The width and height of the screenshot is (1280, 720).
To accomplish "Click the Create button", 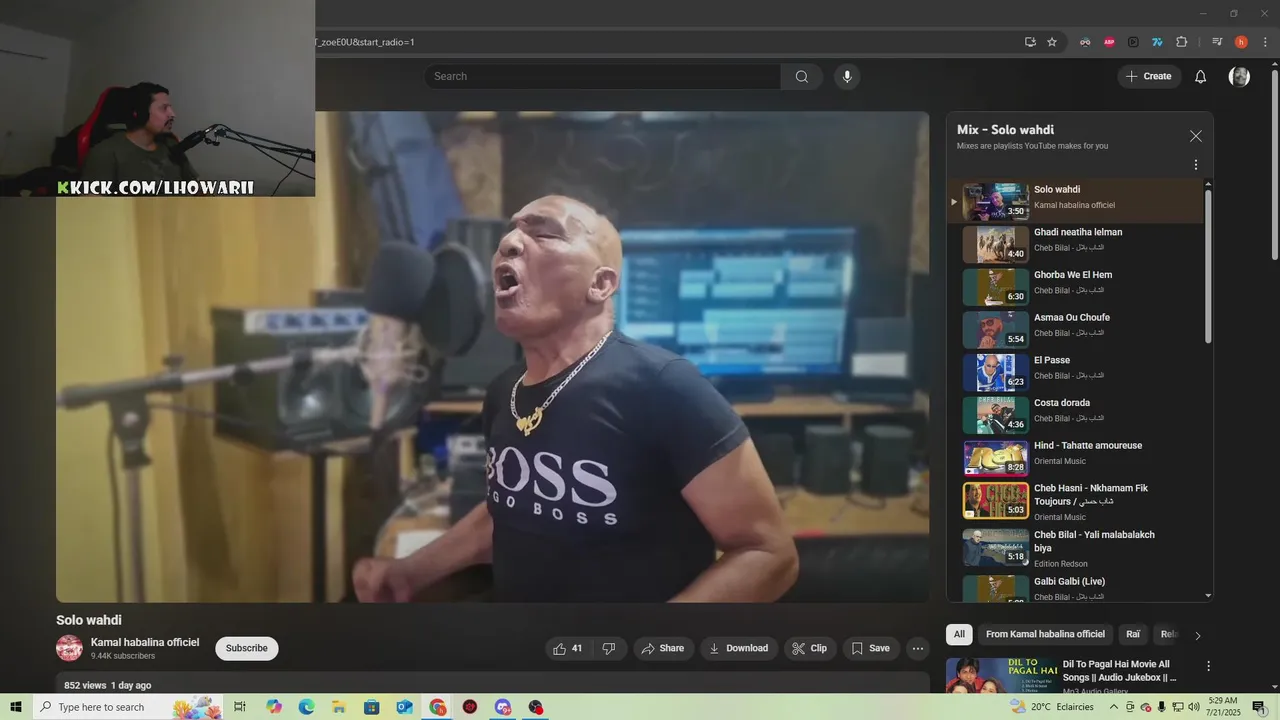I will click(1149, 77).
